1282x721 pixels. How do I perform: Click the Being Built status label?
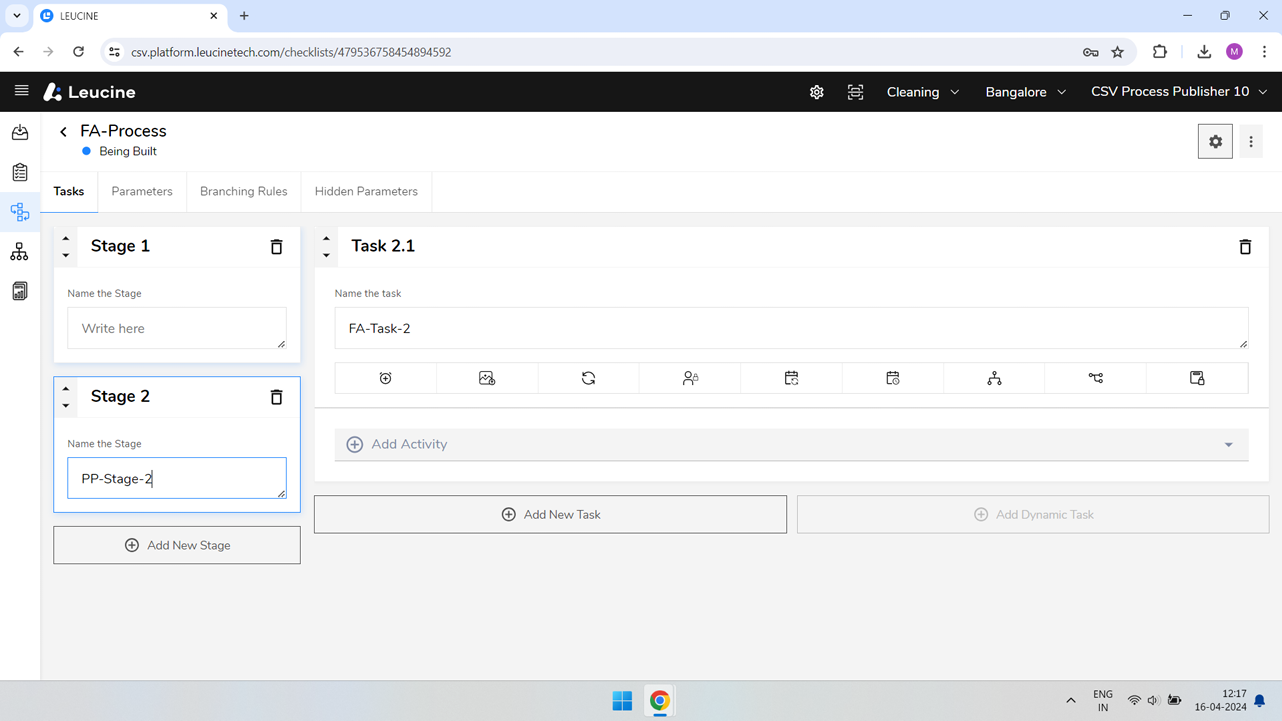pyautogui.click(x=128, y=152)
